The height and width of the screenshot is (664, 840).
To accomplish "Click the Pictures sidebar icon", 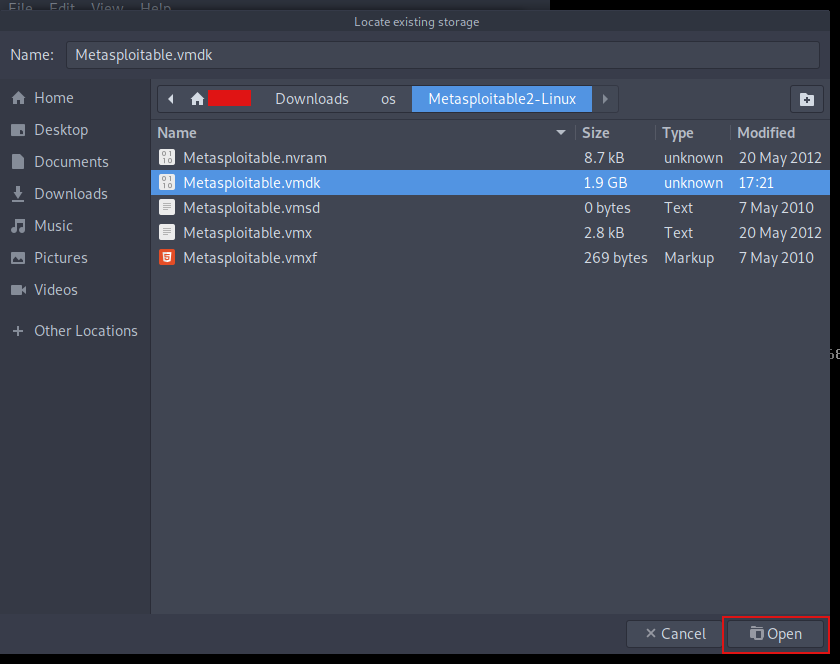I will (18, 258).
